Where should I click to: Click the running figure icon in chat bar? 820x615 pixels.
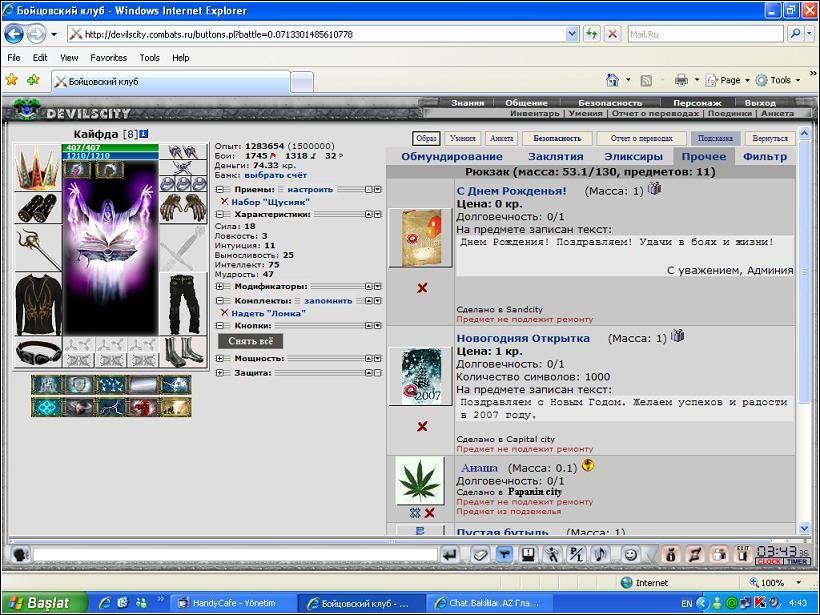point(552,555)
